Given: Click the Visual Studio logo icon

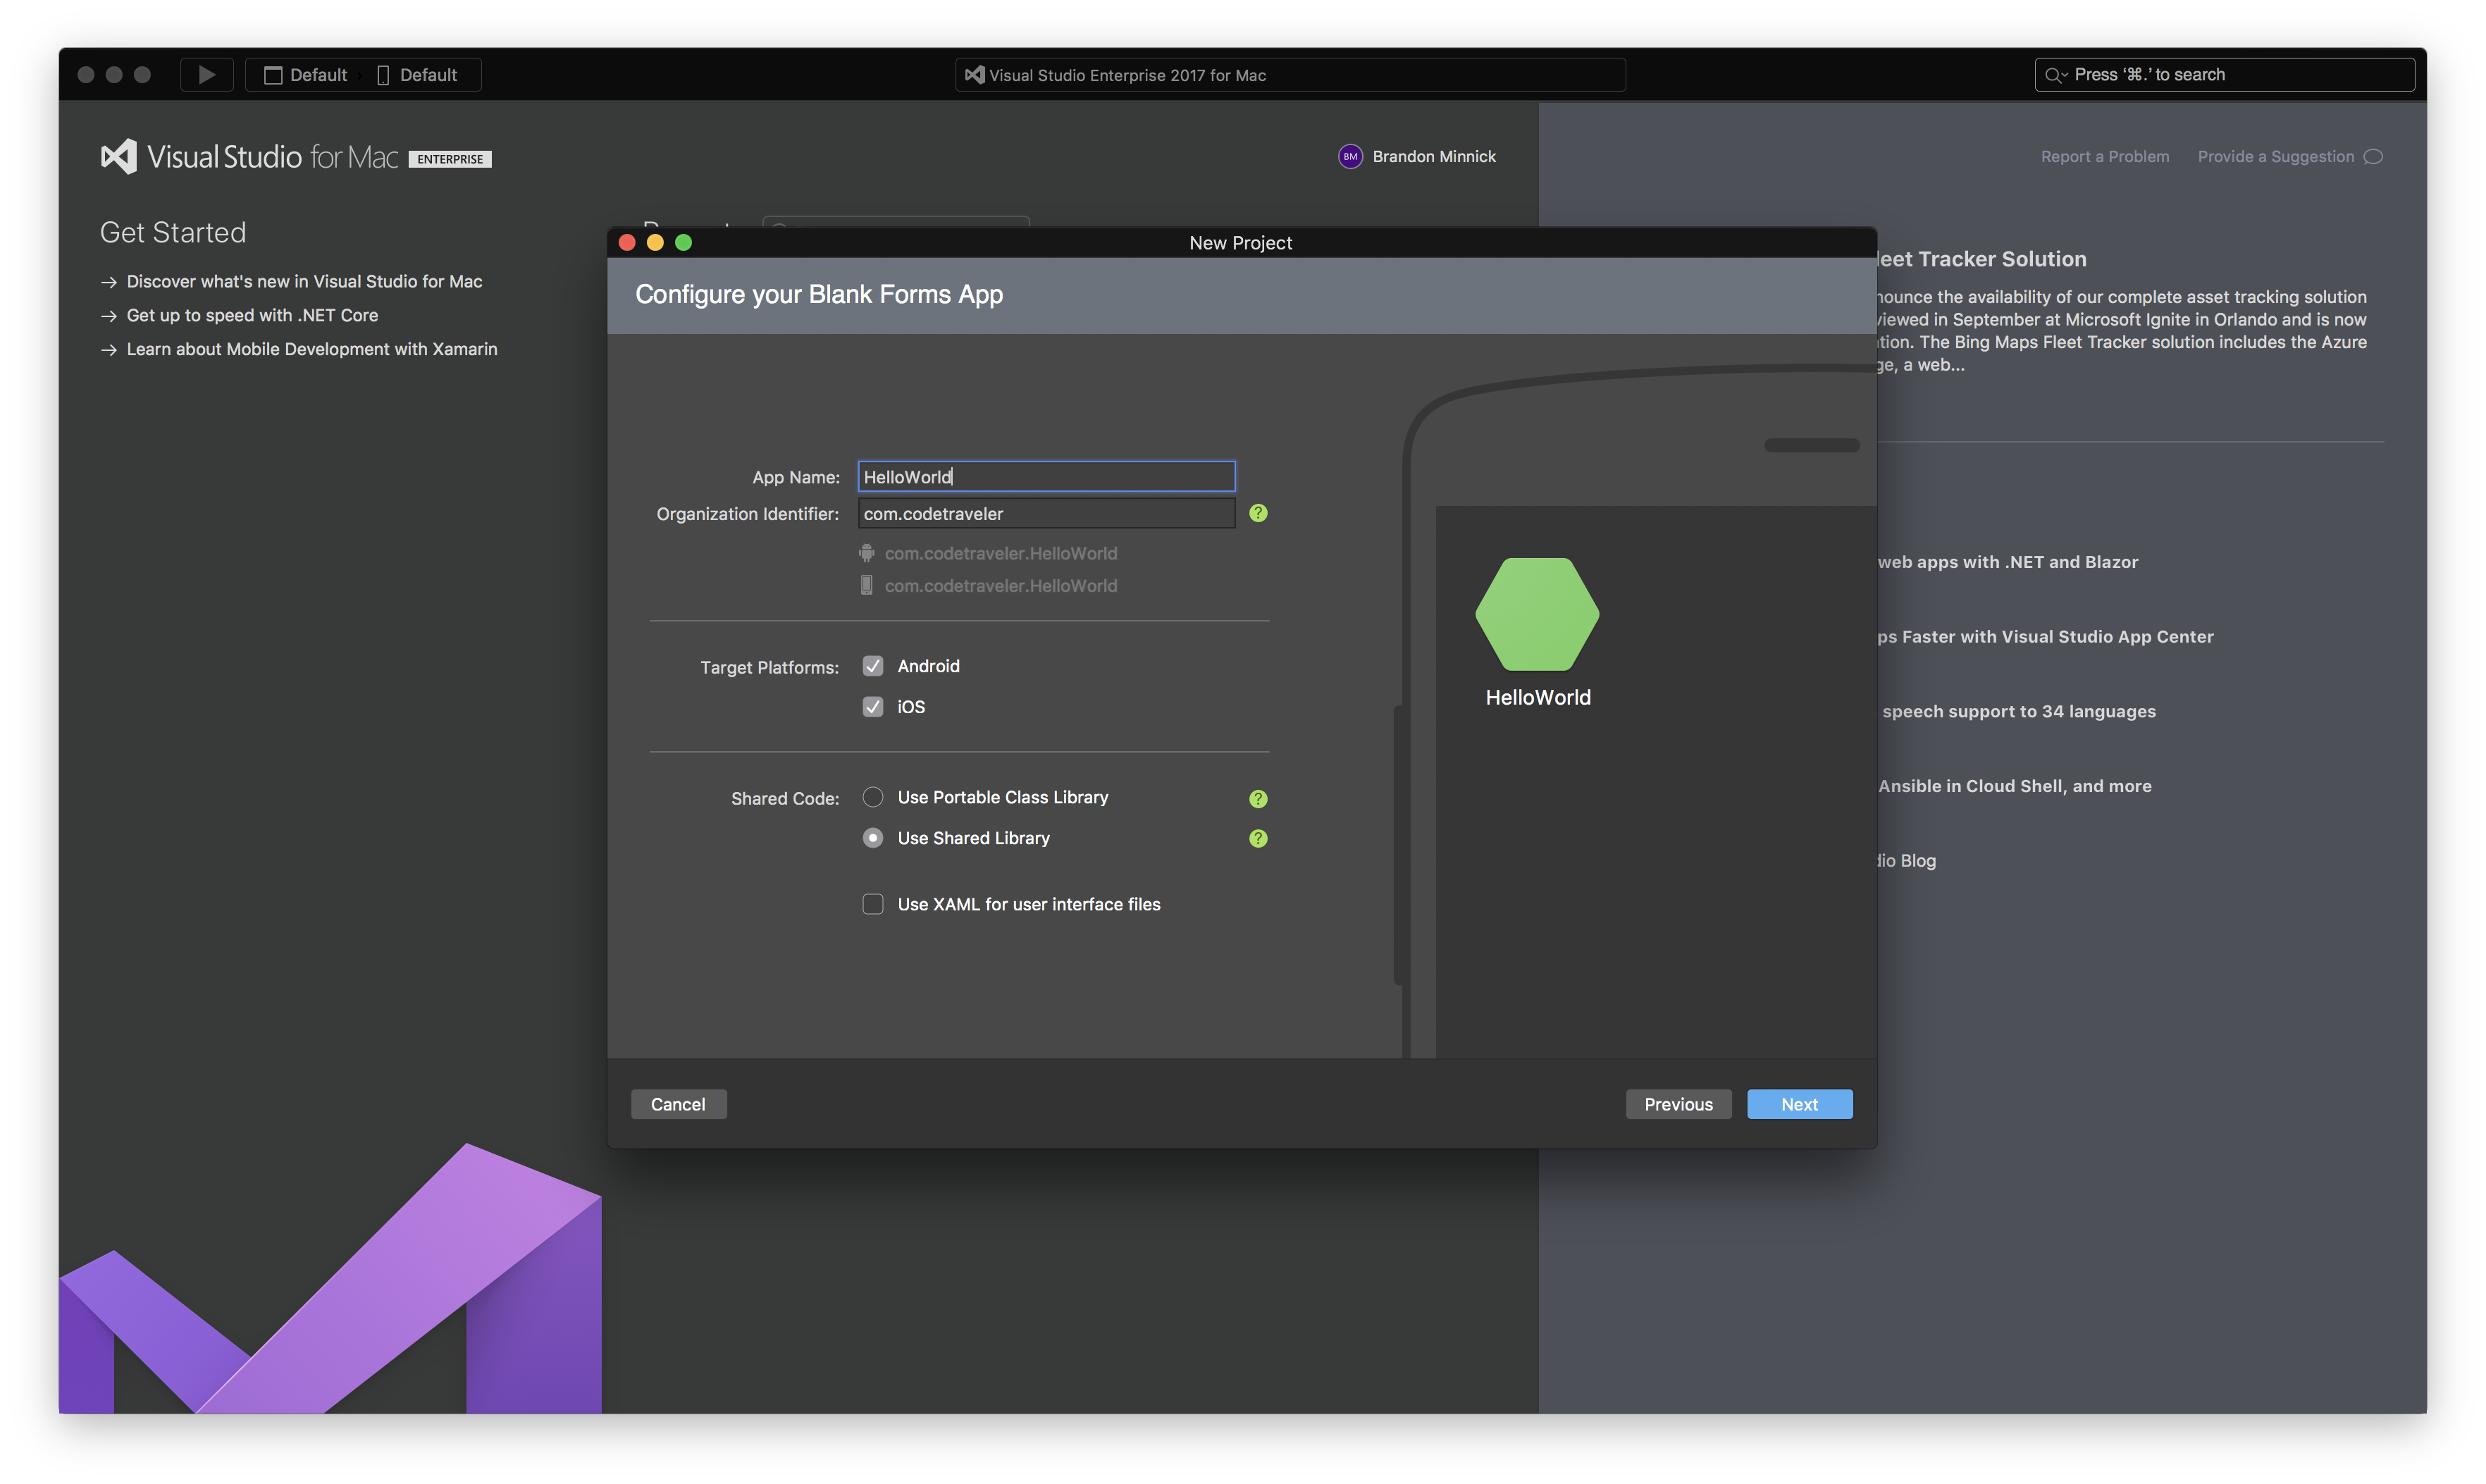Looking at the screenshot, I should (119, 157).
